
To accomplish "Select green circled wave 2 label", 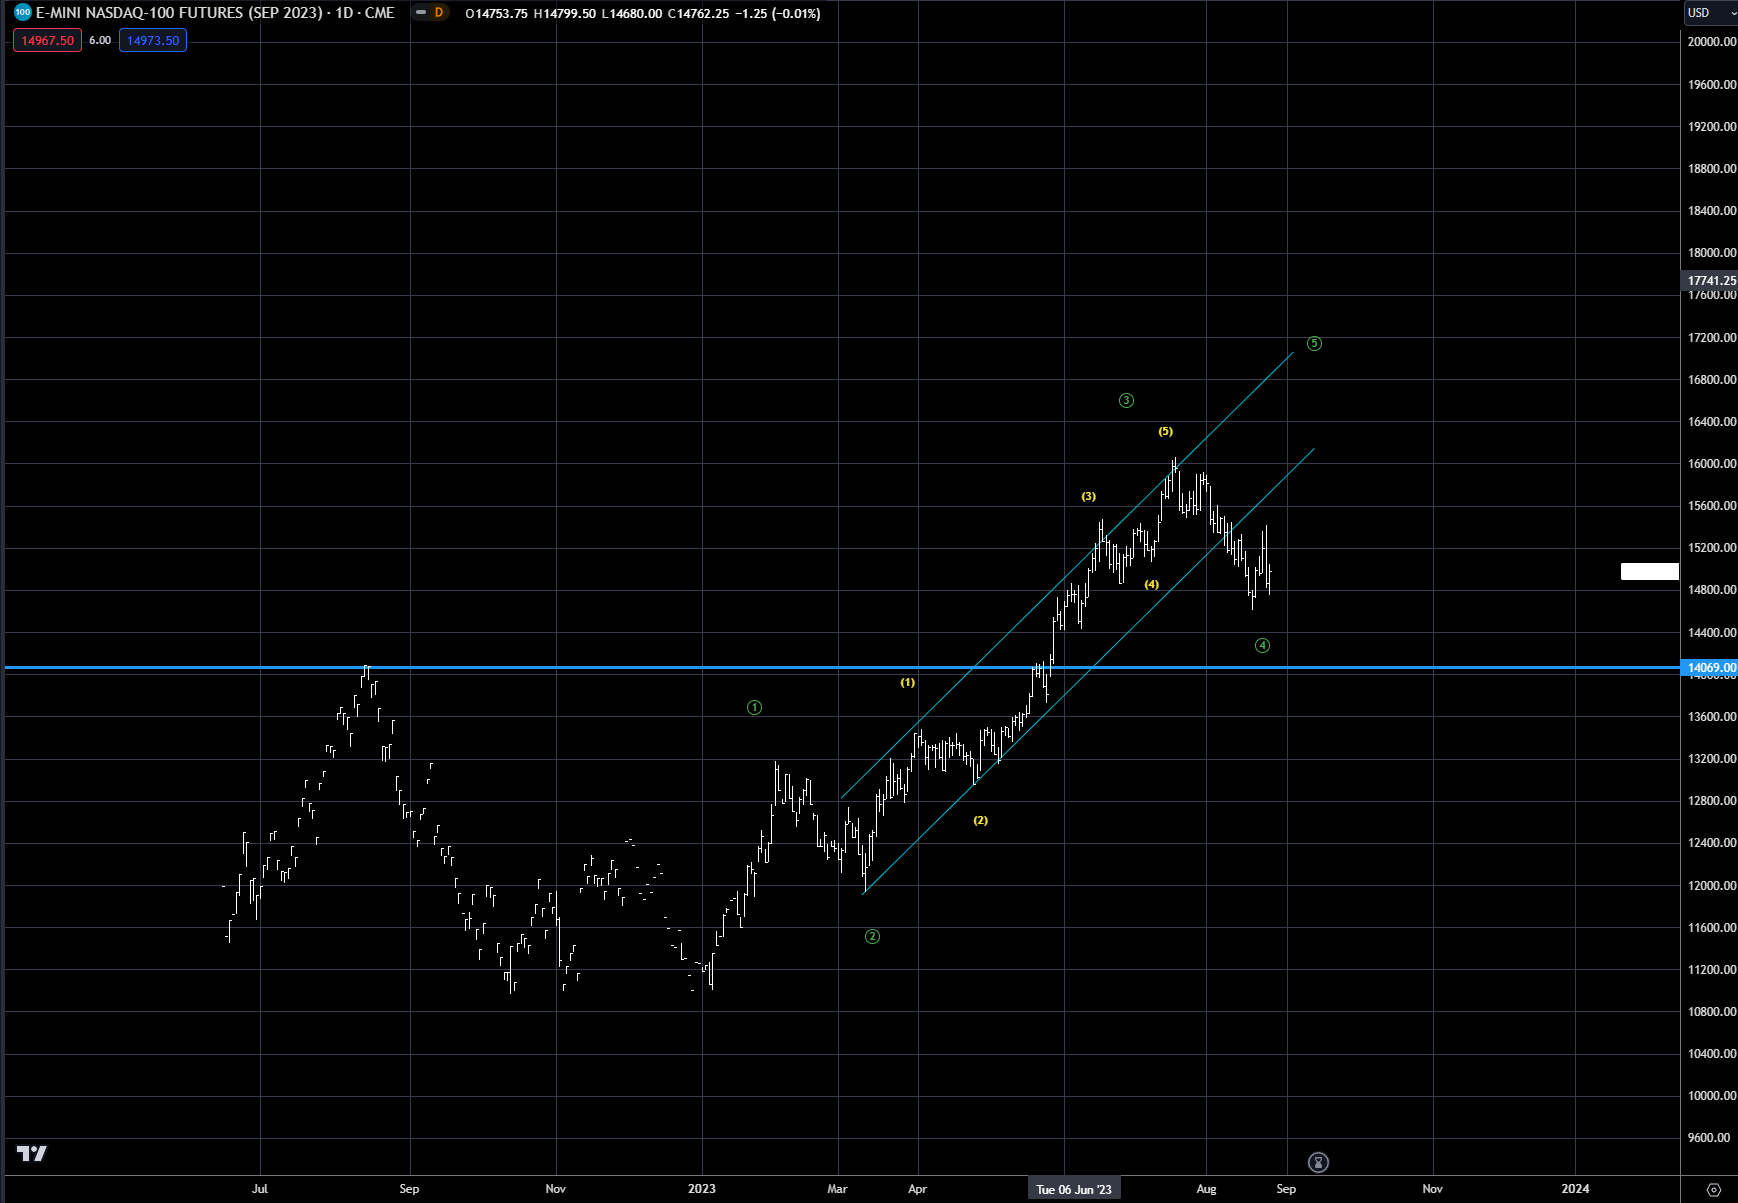I will click(x=873, y=937).
